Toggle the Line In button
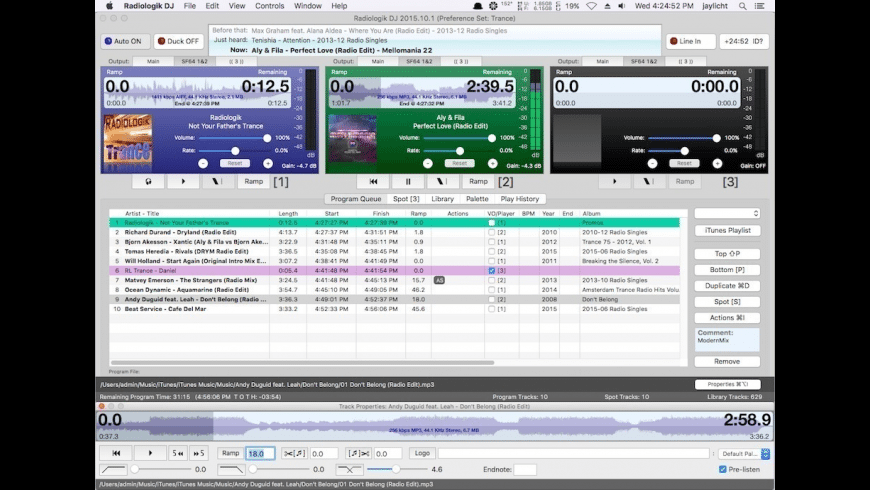The height and width of the screenshot is (490, 870). coord(690,41)
